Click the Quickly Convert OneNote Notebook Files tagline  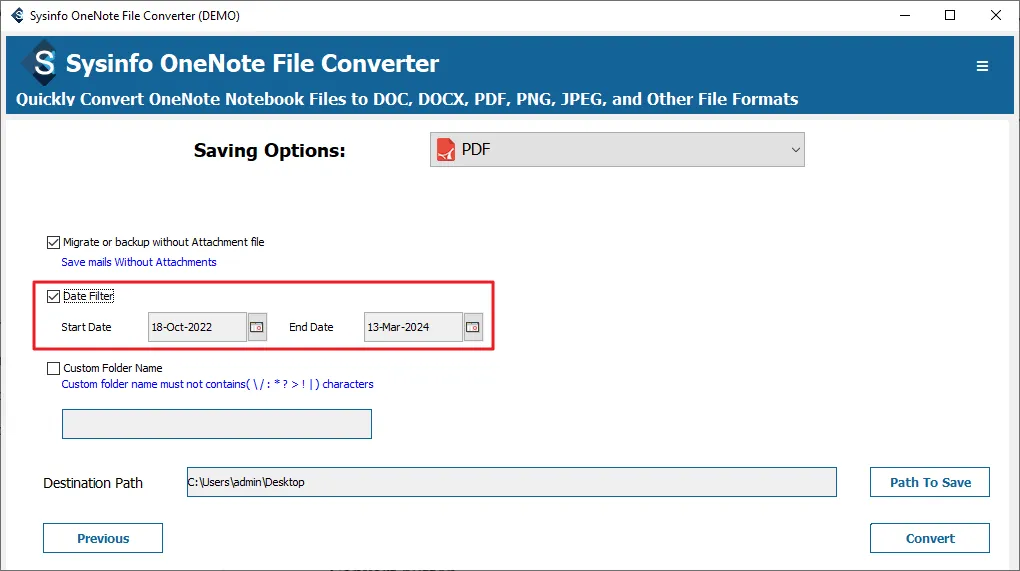point(407,99)
